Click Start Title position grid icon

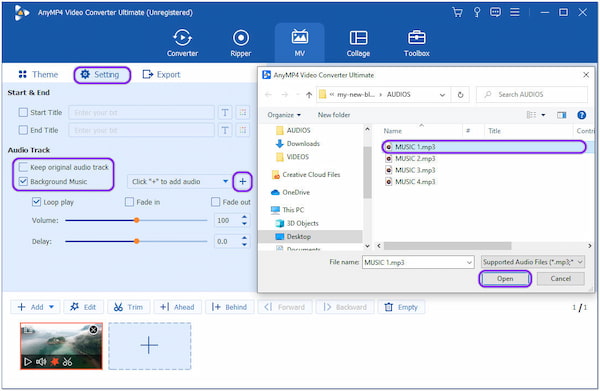click(x=243, y=112)
